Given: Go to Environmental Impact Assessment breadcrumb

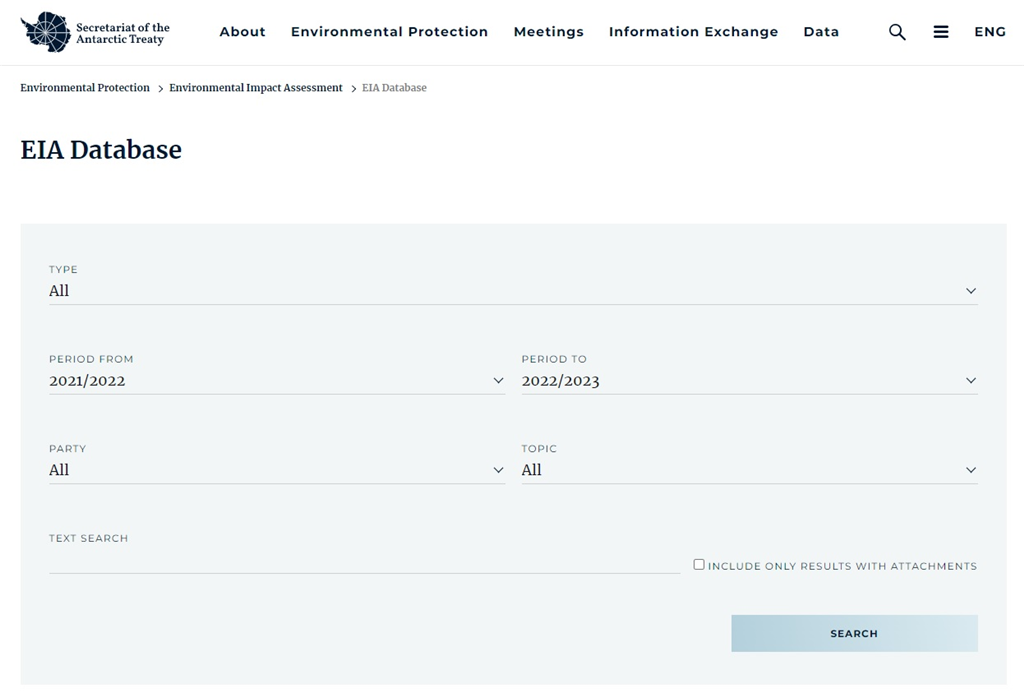Looking at the screenshot, I should (x=255, y=88).
